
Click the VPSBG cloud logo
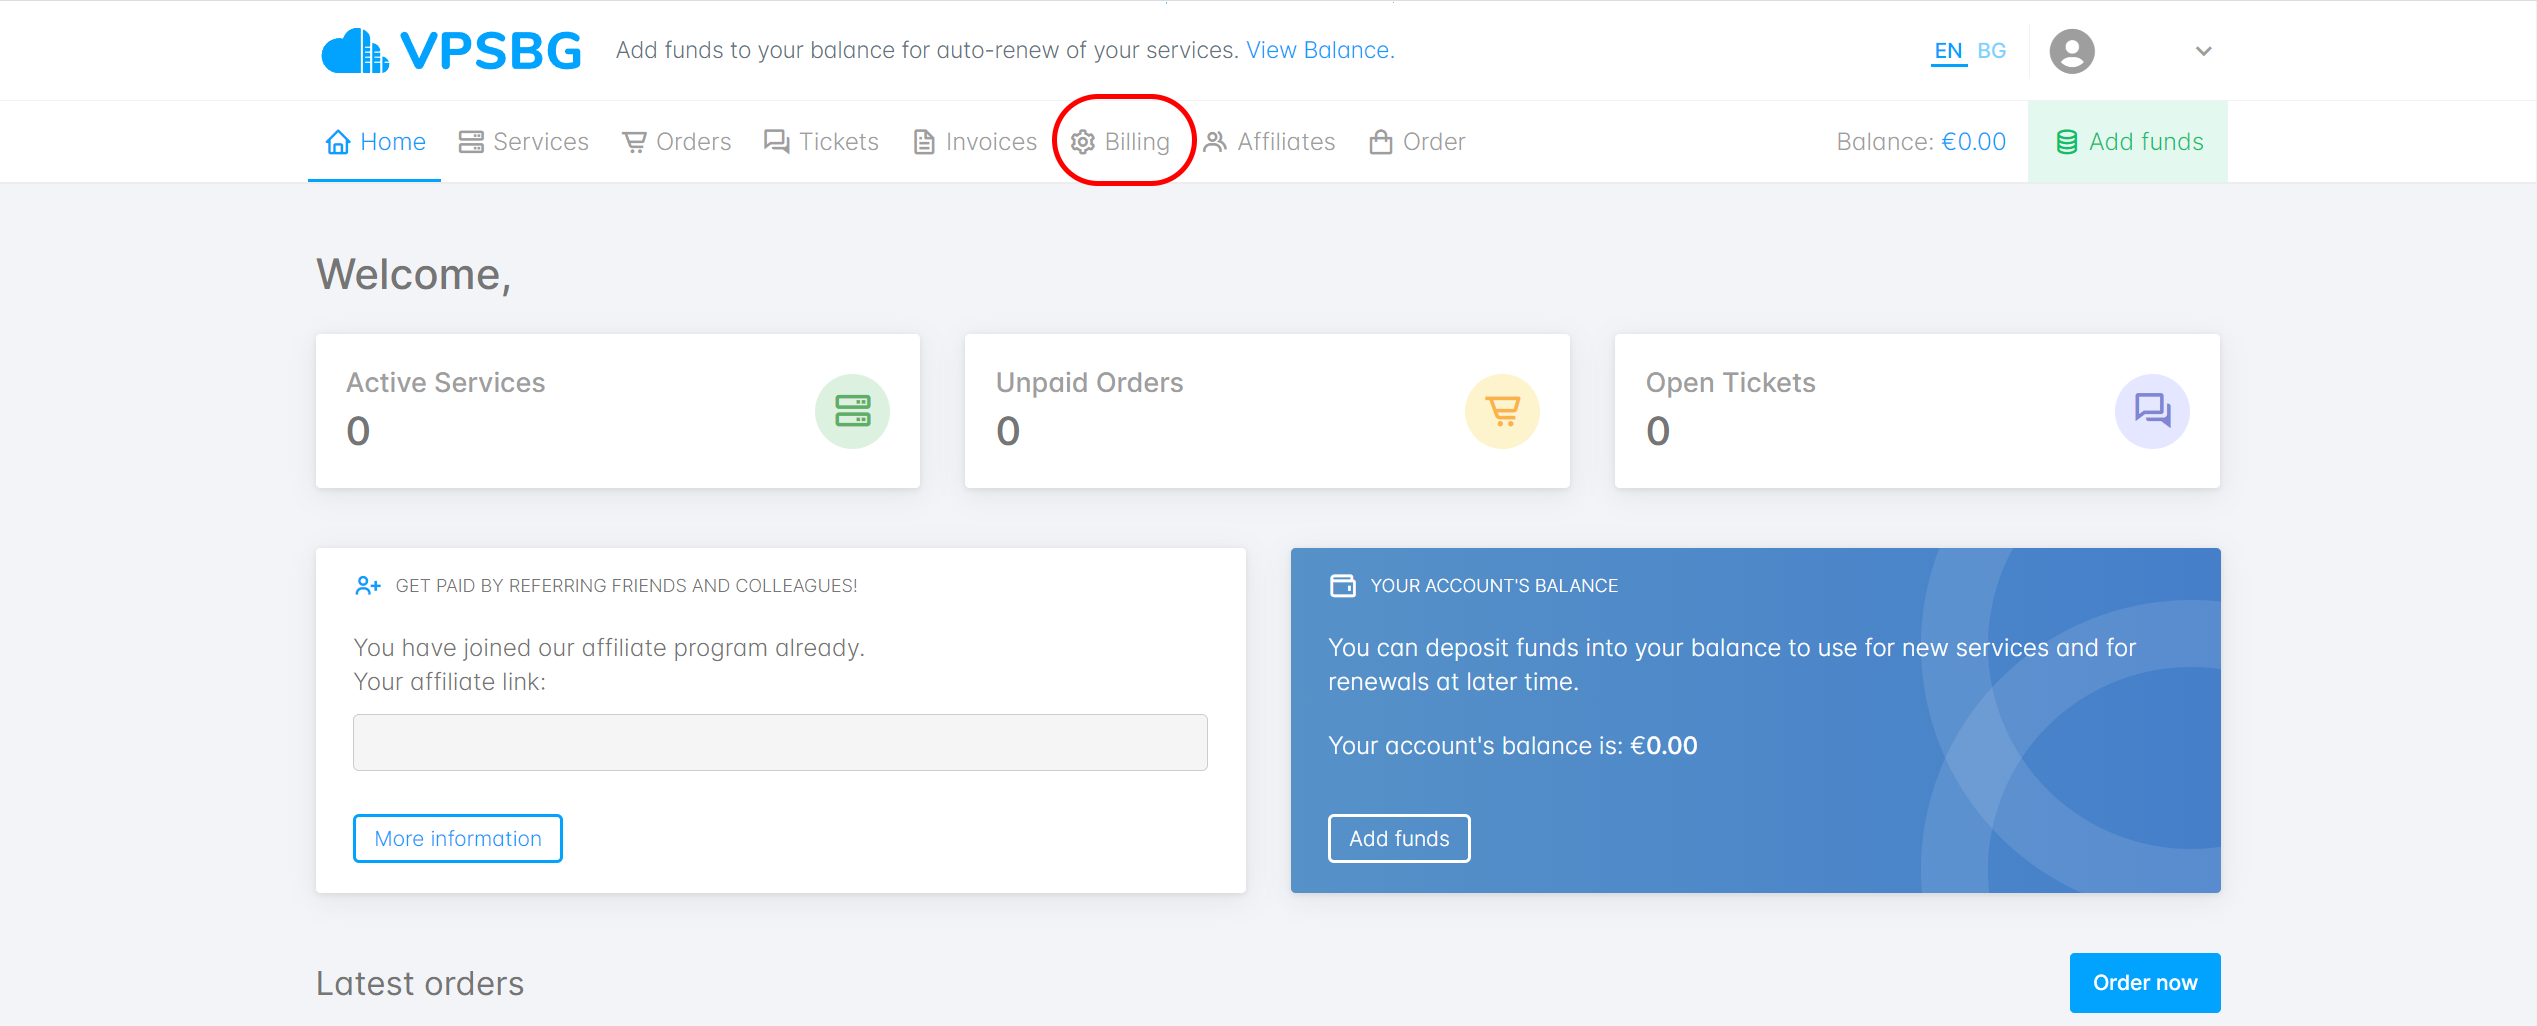(x=451, y=50)
